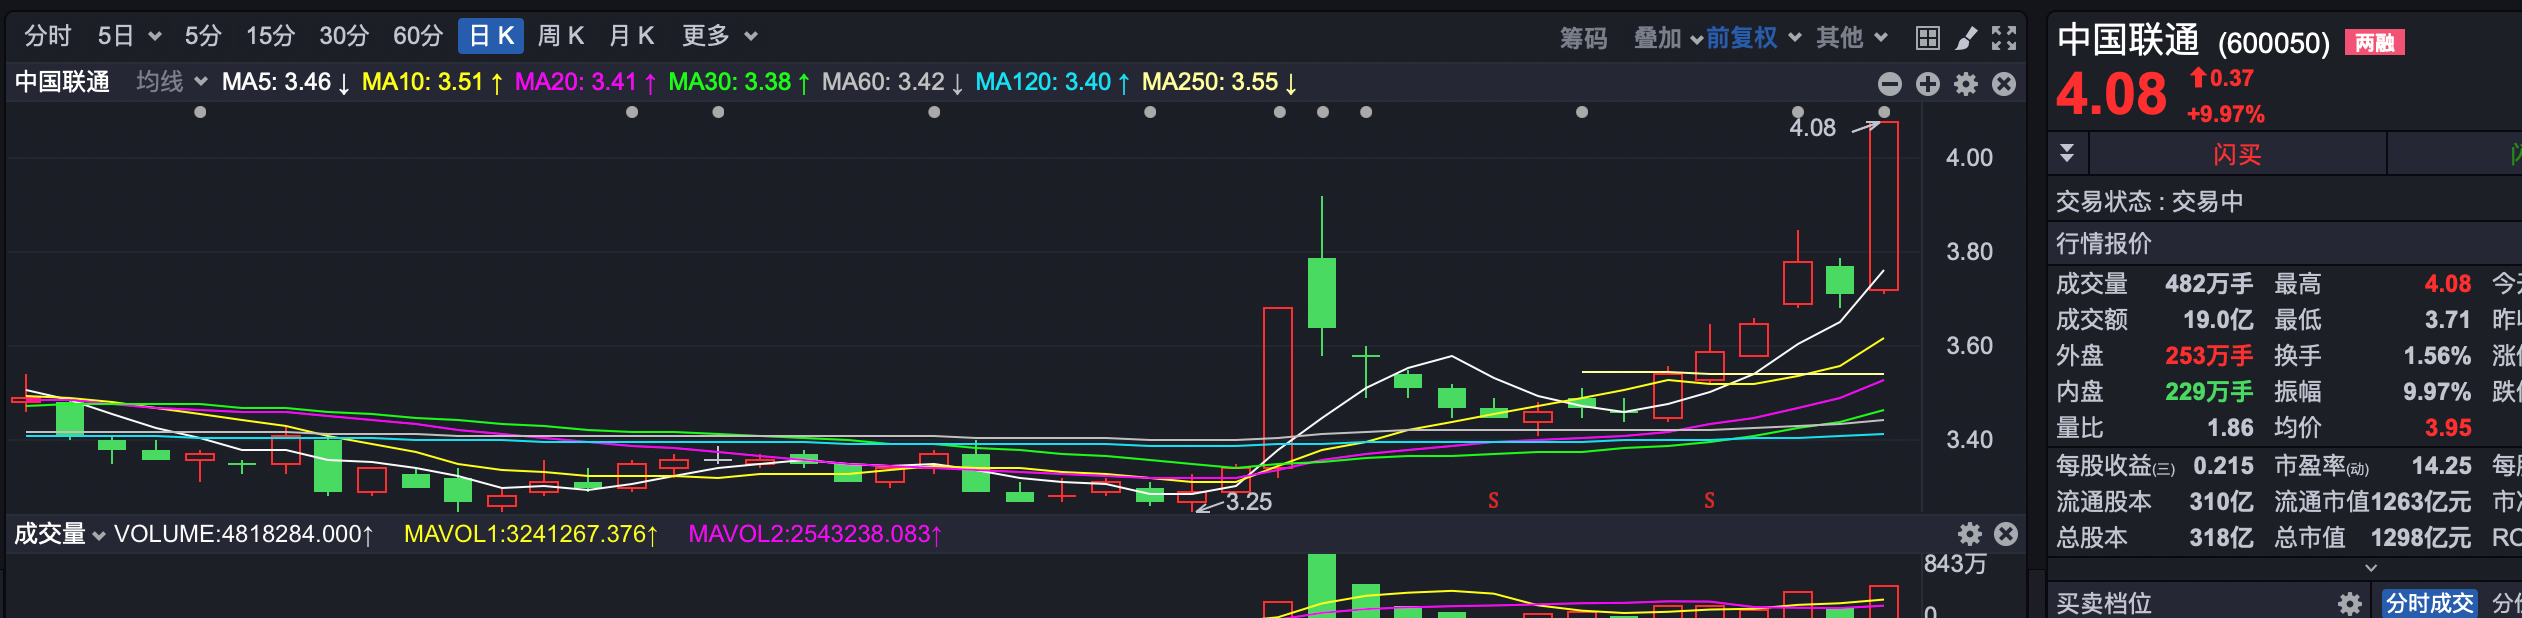Screen dimensions: 2522x618
Task: Click event dot above the latest limit-up candle
Action: [x=1884, y=112]
